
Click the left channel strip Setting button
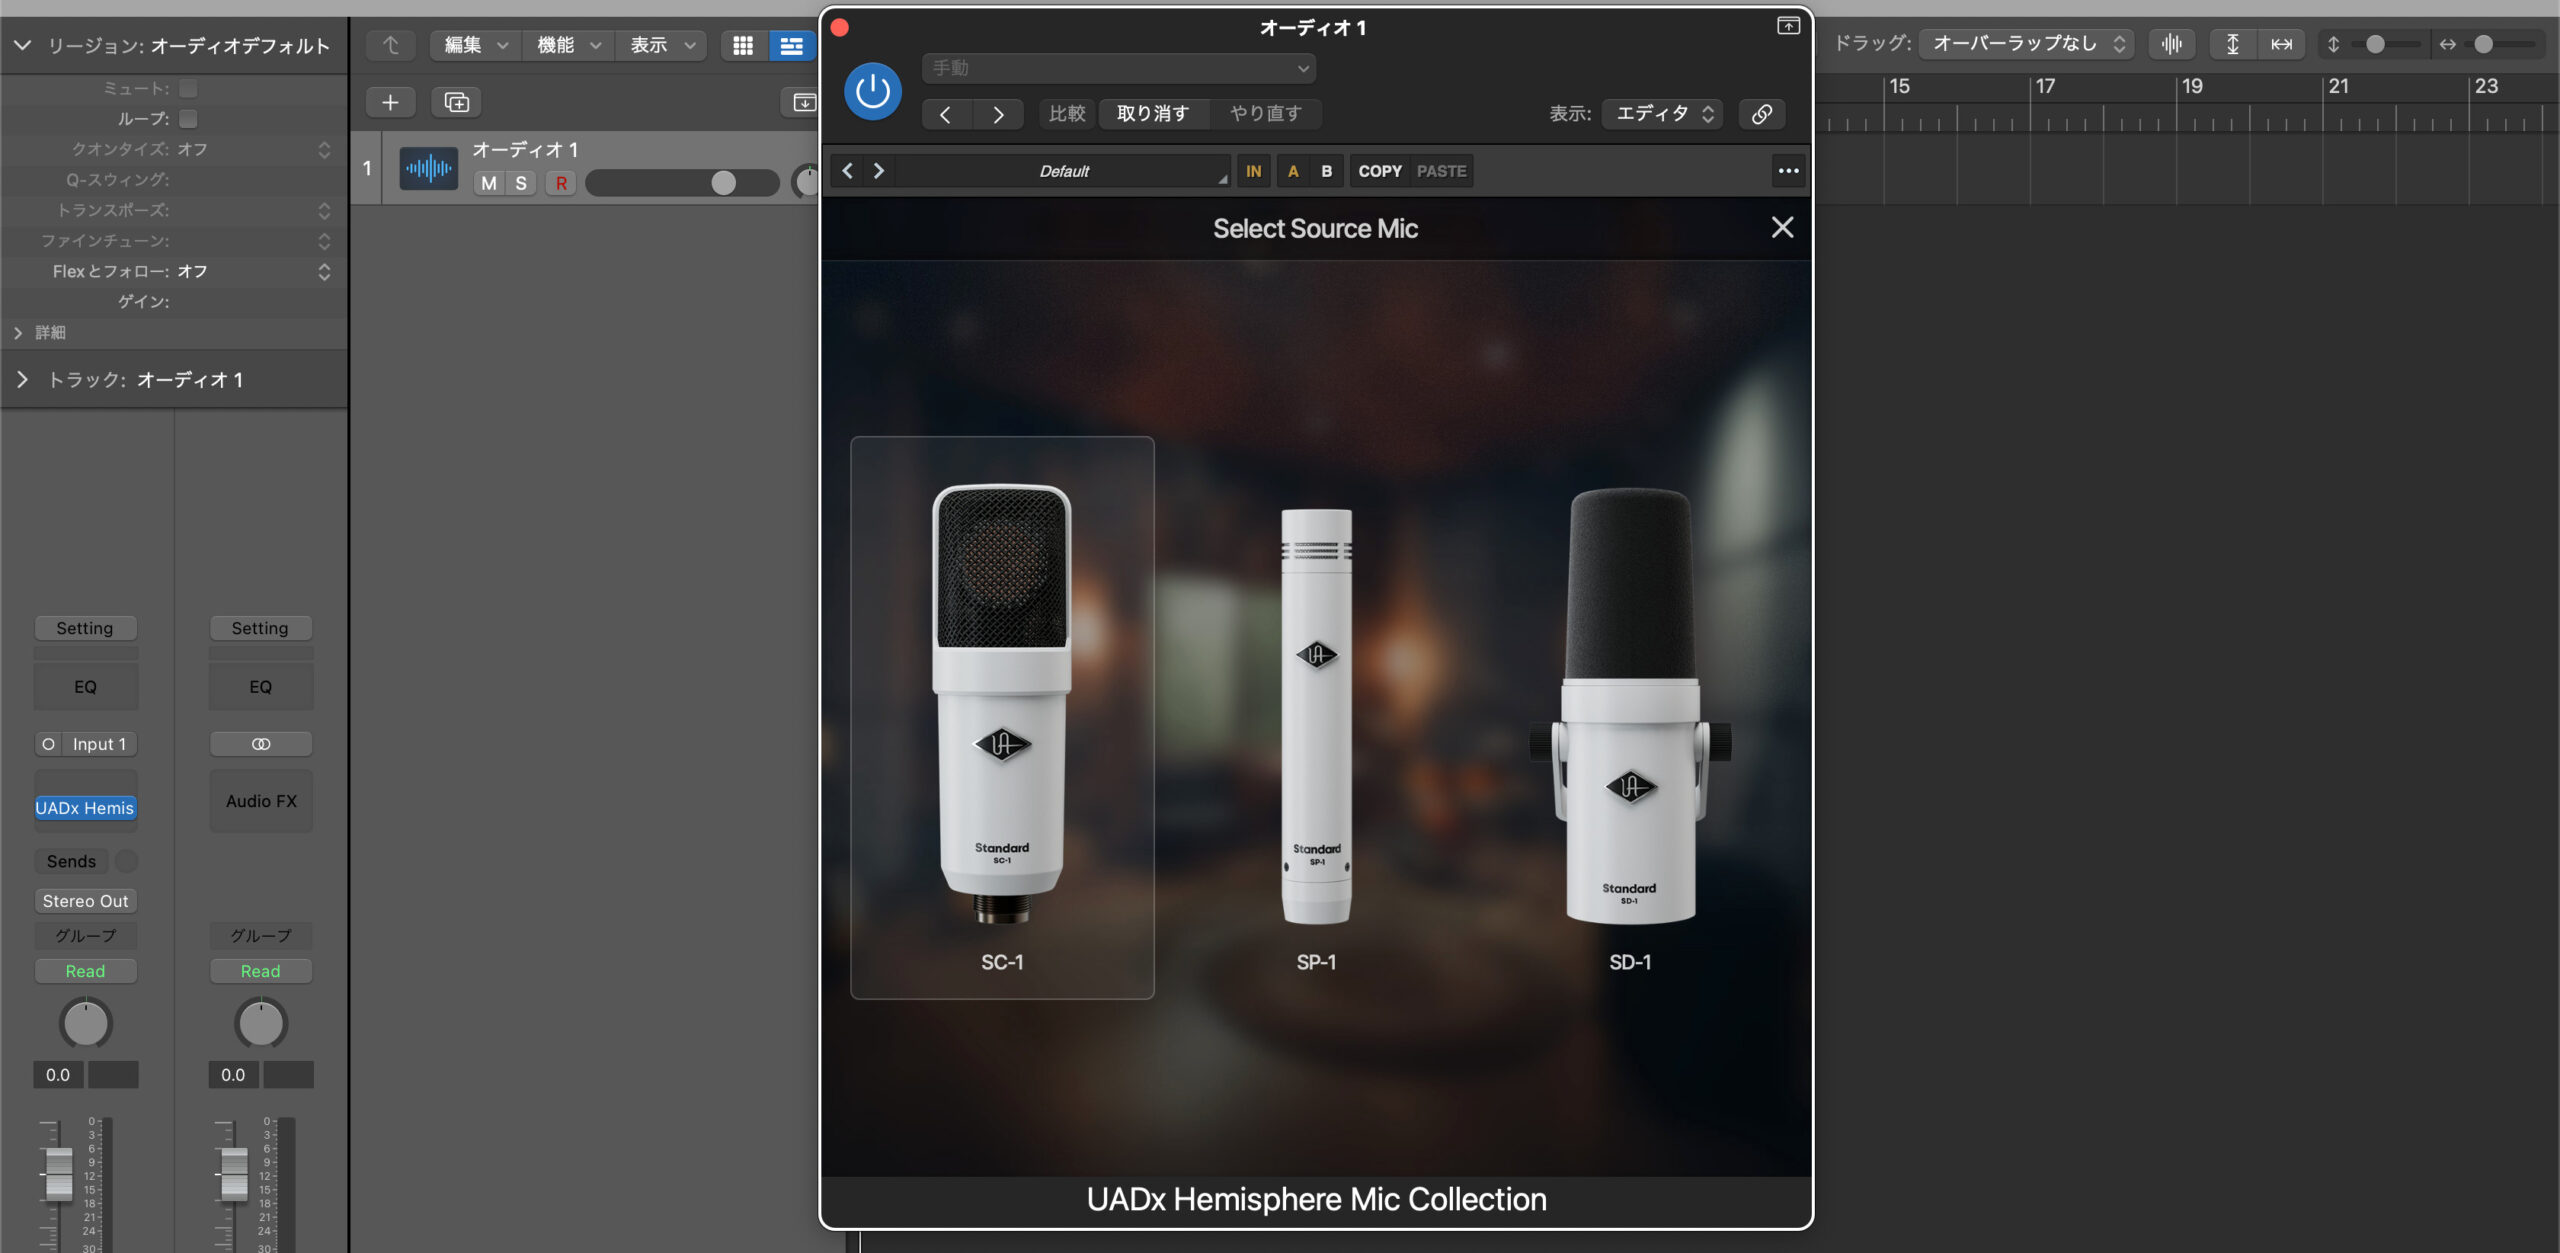(85, 628)
